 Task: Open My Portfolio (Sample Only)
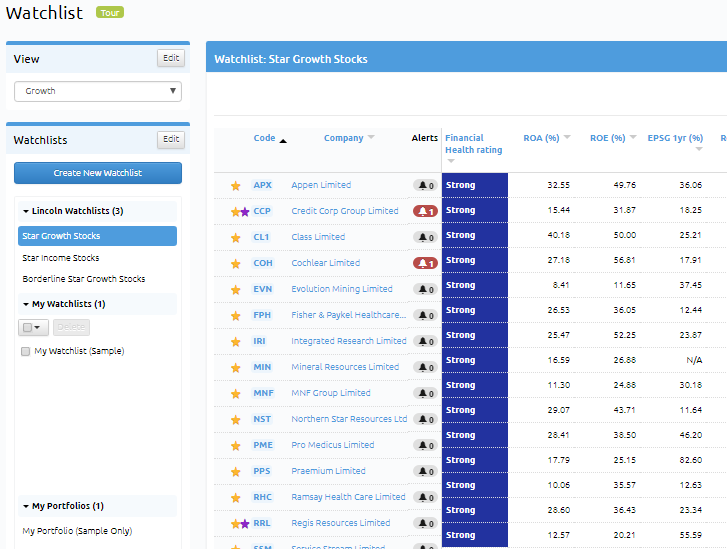(77, 531)
